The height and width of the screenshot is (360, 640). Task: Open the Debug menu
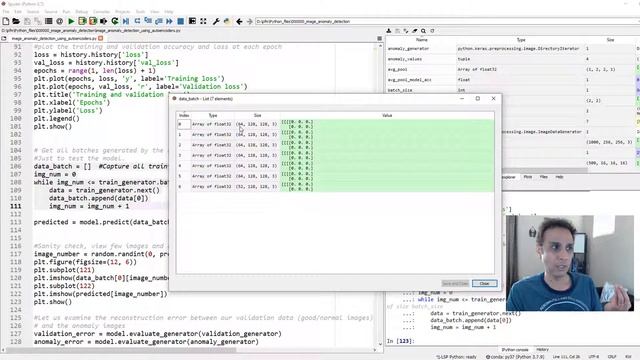pyautogui.click(x=82, y=11)
